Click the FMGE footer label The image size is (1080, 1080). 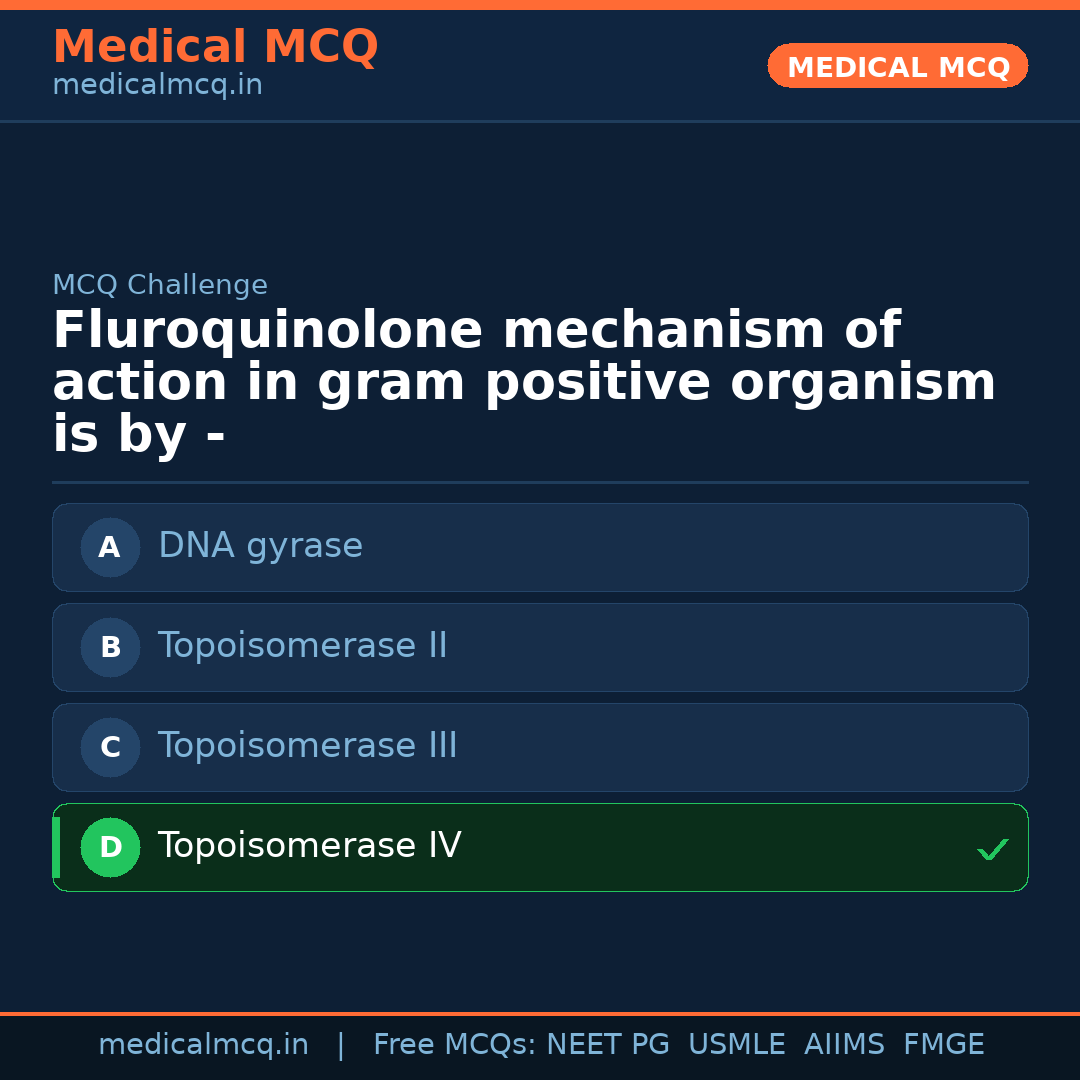pyautogui.click(x=943, y=1045)
